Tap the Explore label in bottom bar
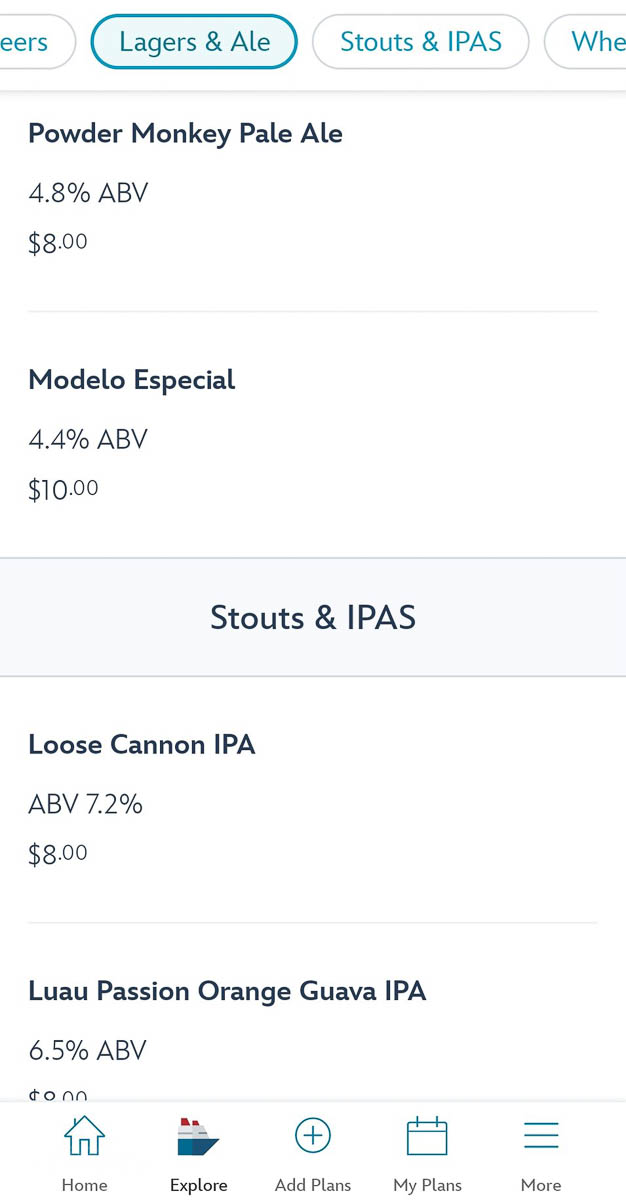Viewport: 626px width, 1200px height. coord(198,1185)
